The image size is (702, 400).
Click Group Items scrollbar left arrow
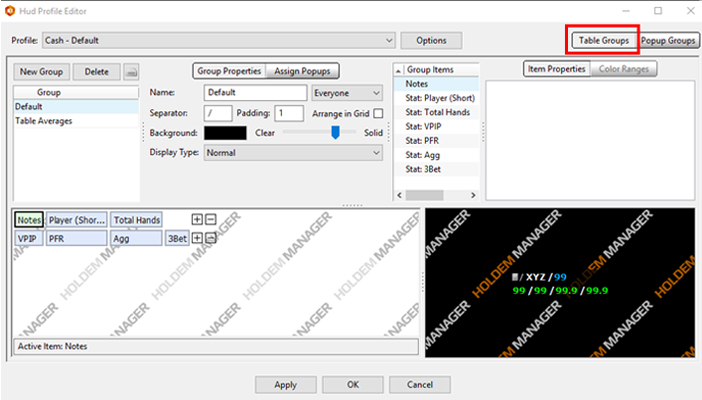tap(400, 195)
